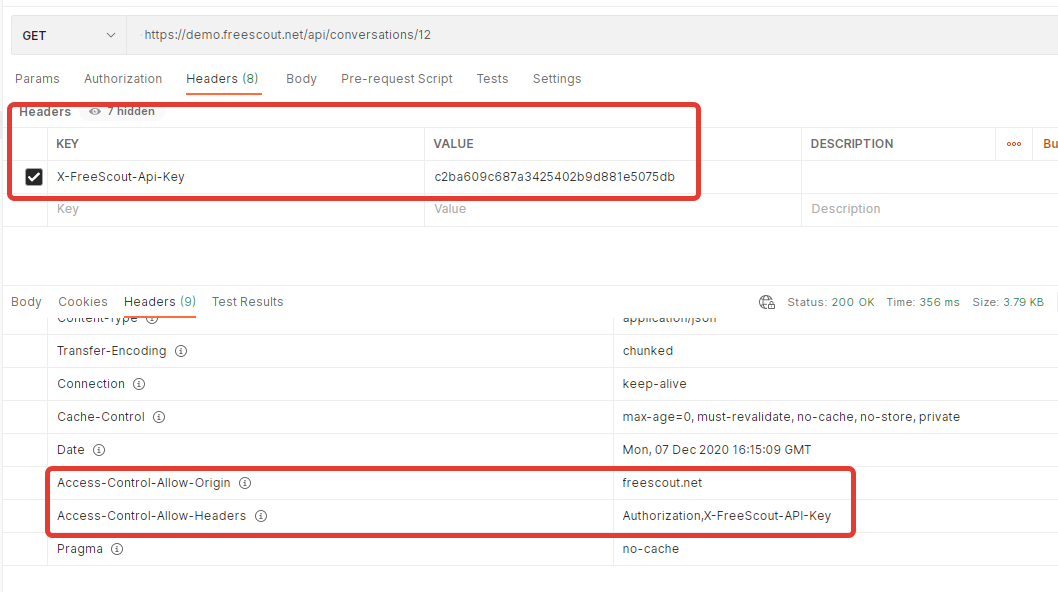This screenshot has height=592, width=1058.
Task: Click the info icon beside Connection
Action: point(139,384)
